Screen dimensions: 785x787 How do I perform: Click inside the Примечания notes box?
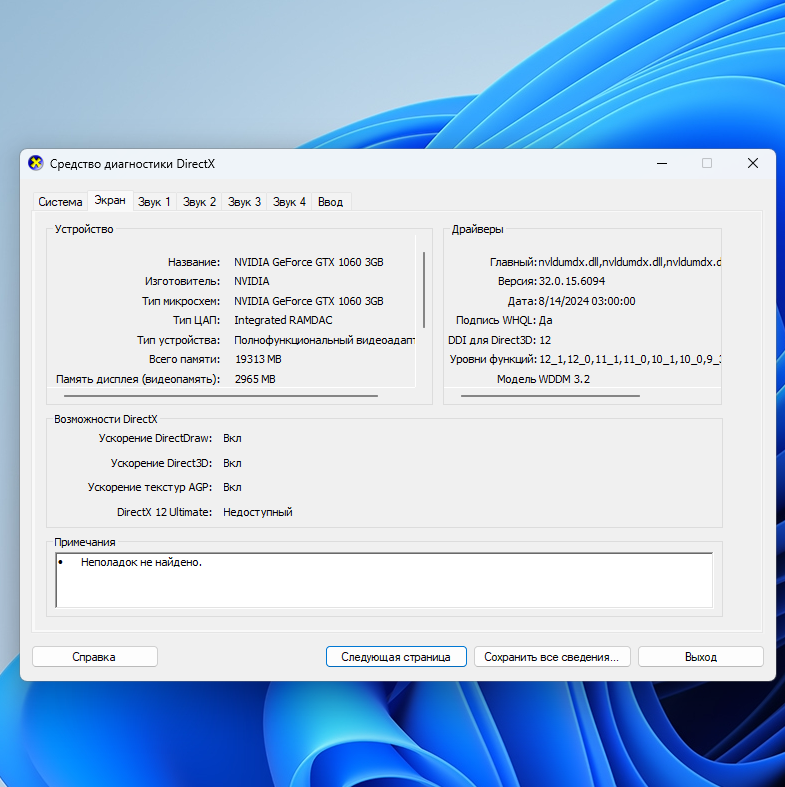384,580
